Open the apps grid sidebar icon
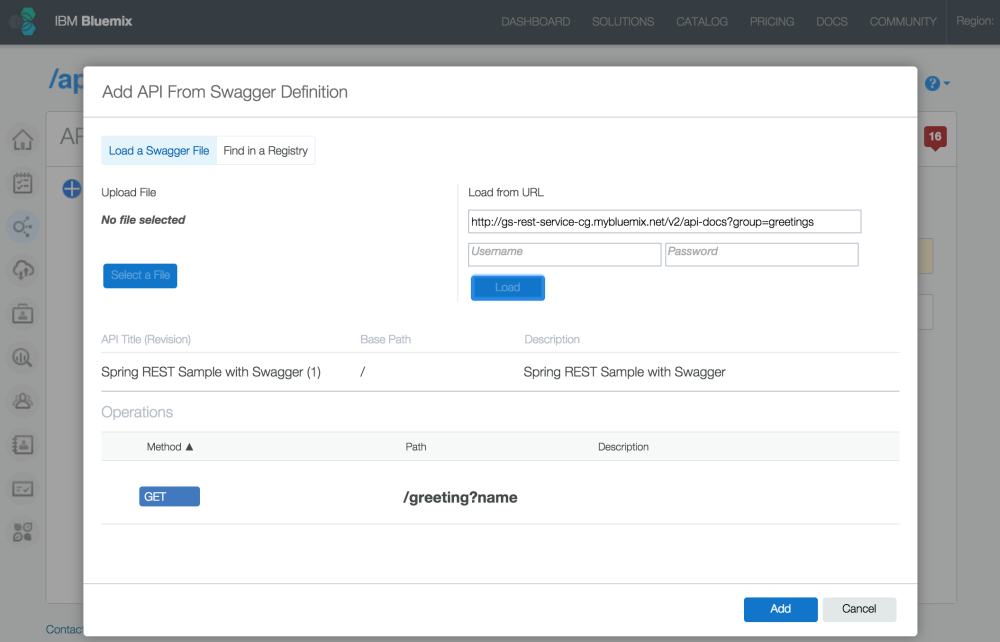 (x=23, y=532)
